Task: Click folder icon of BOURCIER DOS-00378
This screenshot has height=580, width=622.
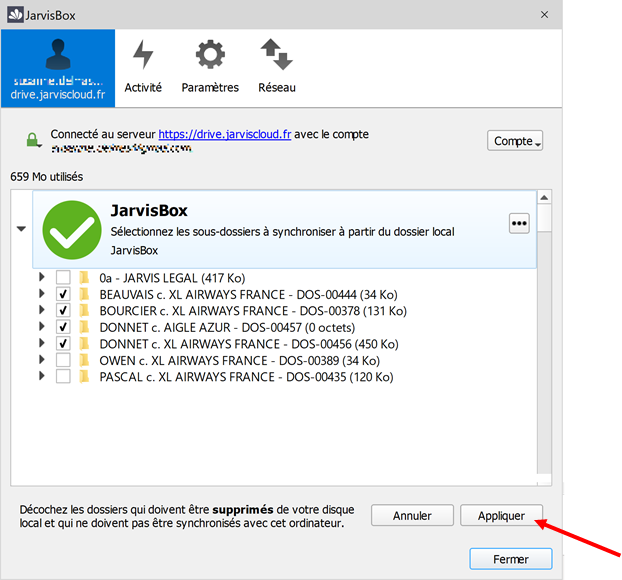Action: point(84,310)
